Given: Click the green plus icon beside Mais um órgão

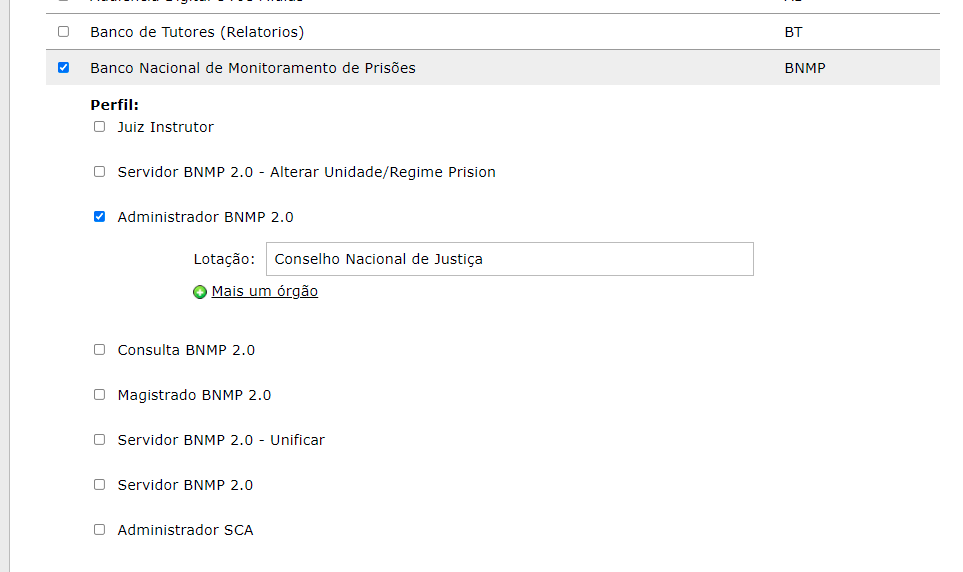Looking at the screenshot, I should click(x=200, y=292).
